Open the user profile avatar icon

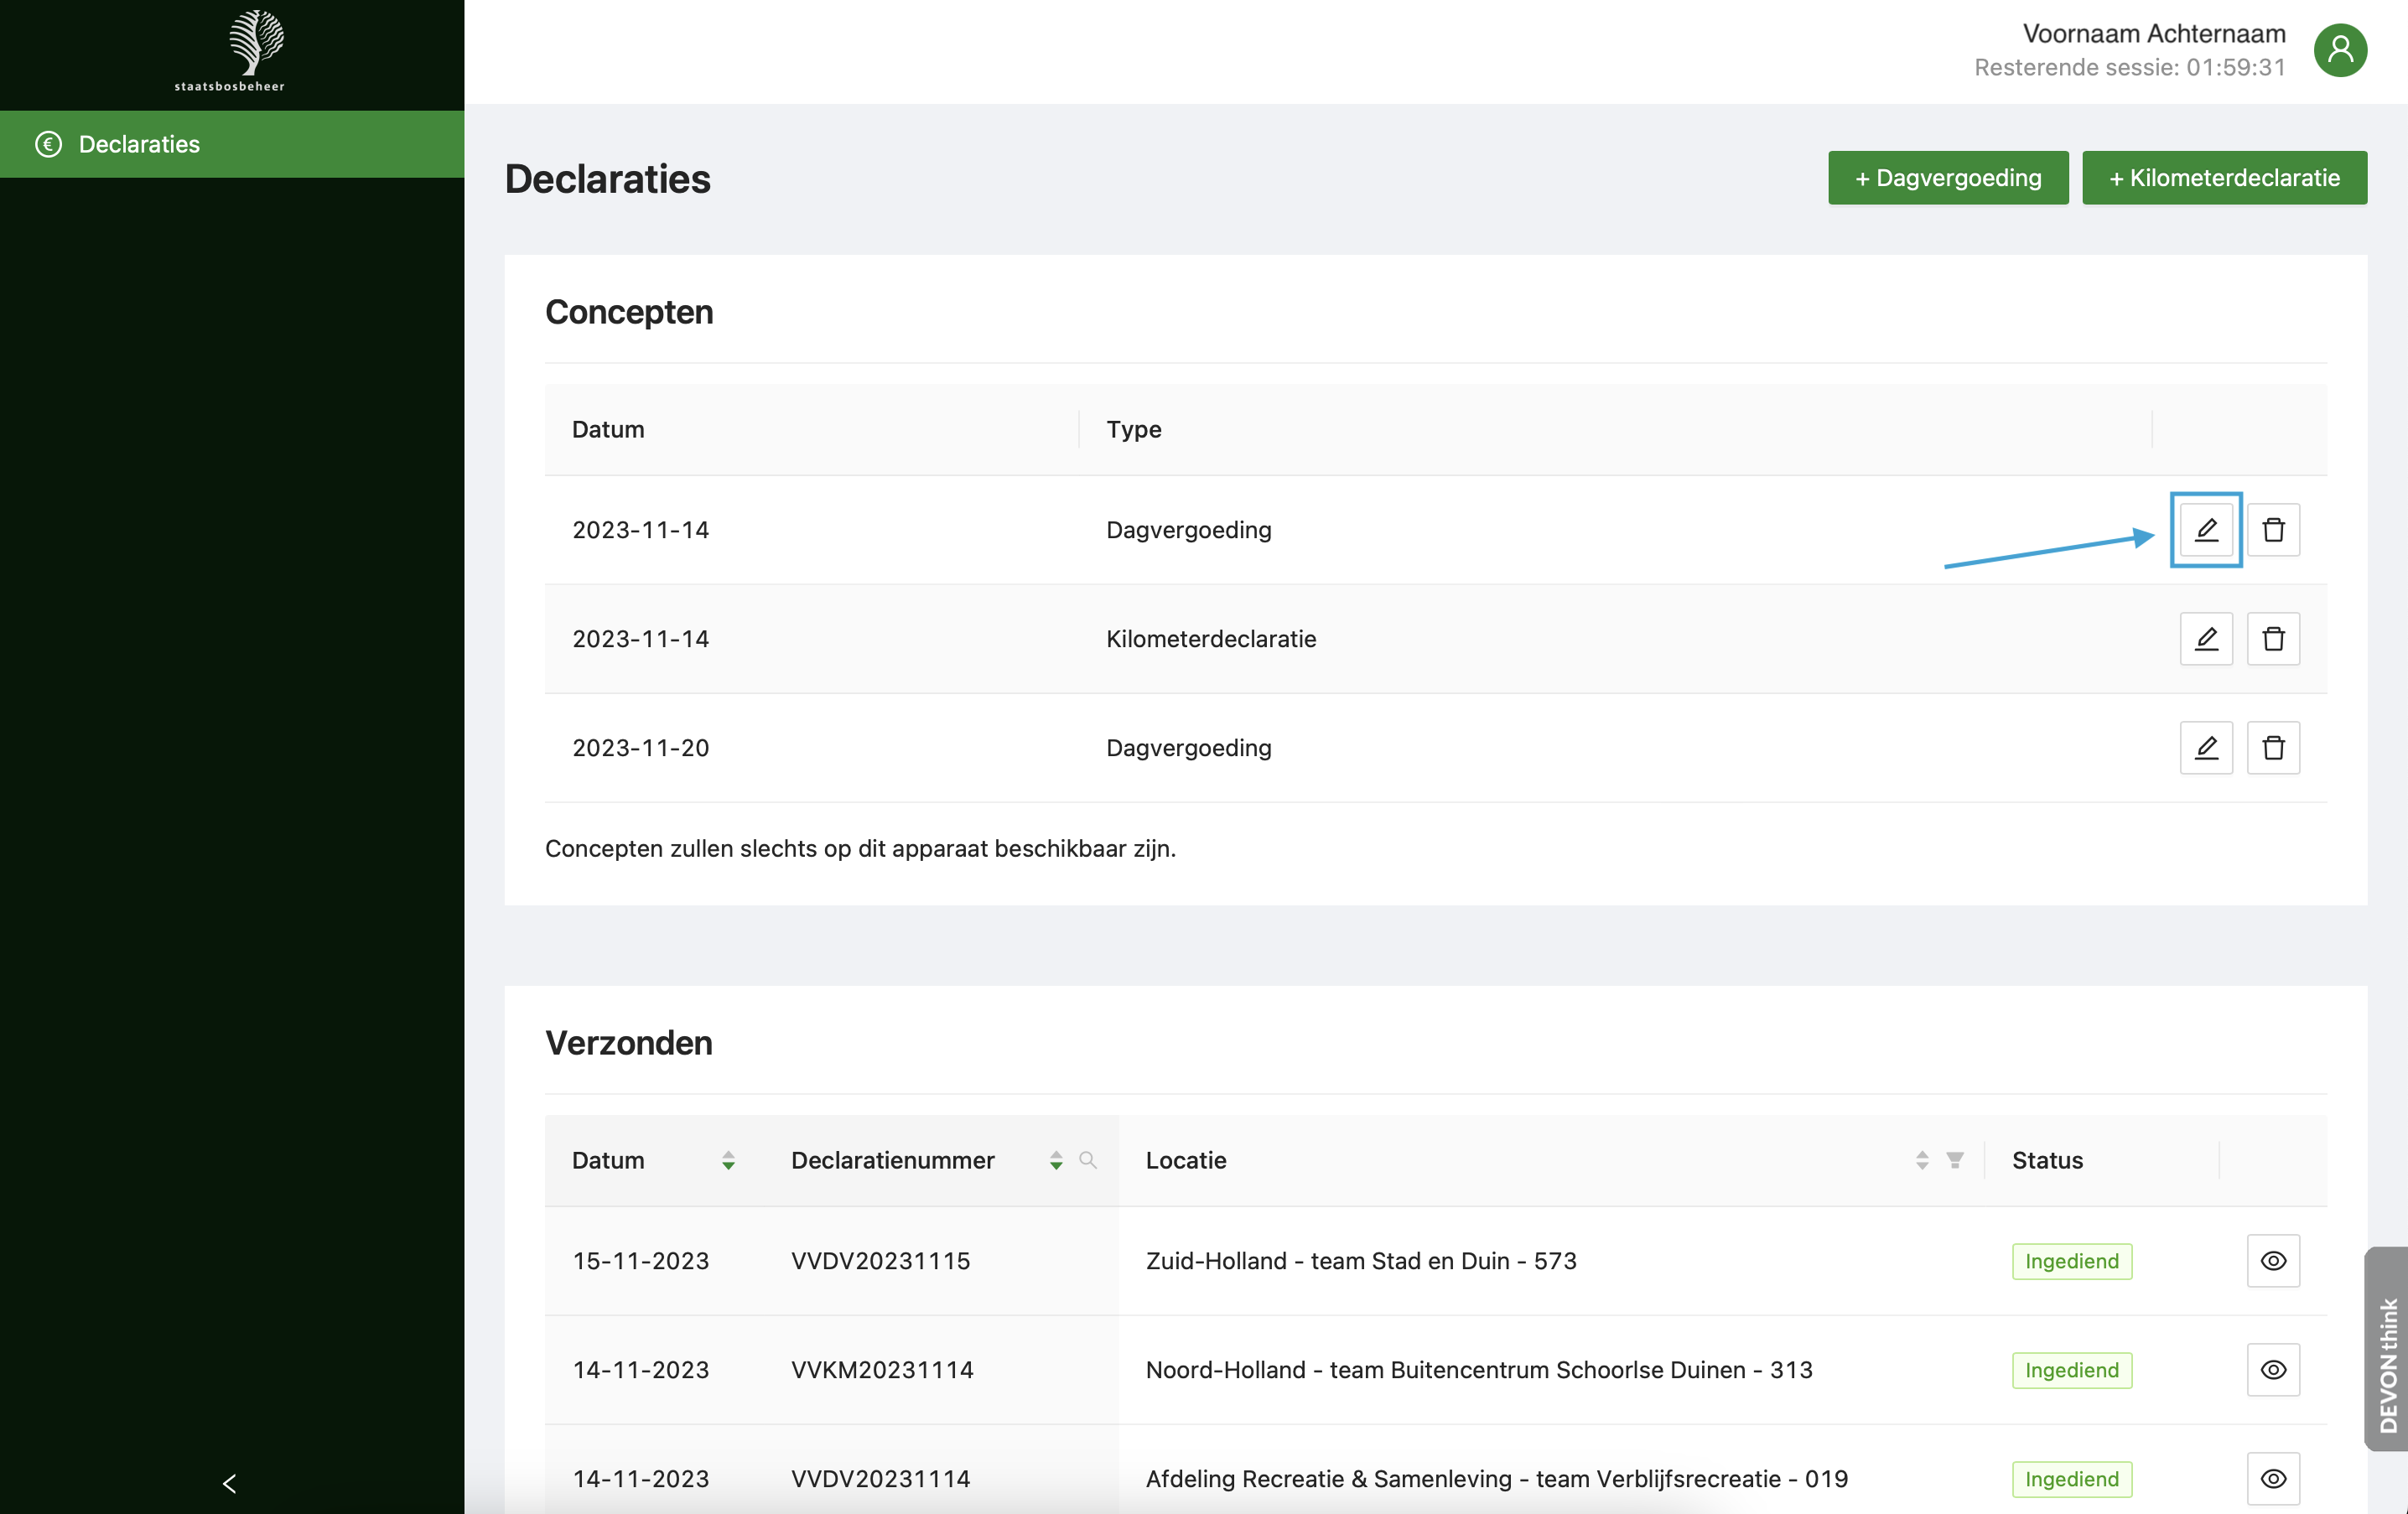tap(2340, 50)
